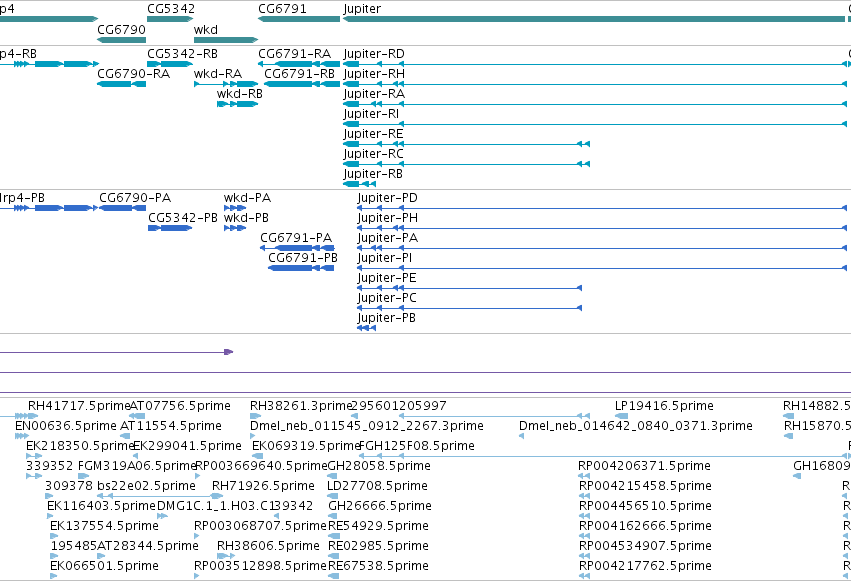Click the Jupiter-PH protein label

[x=388, y=218]
